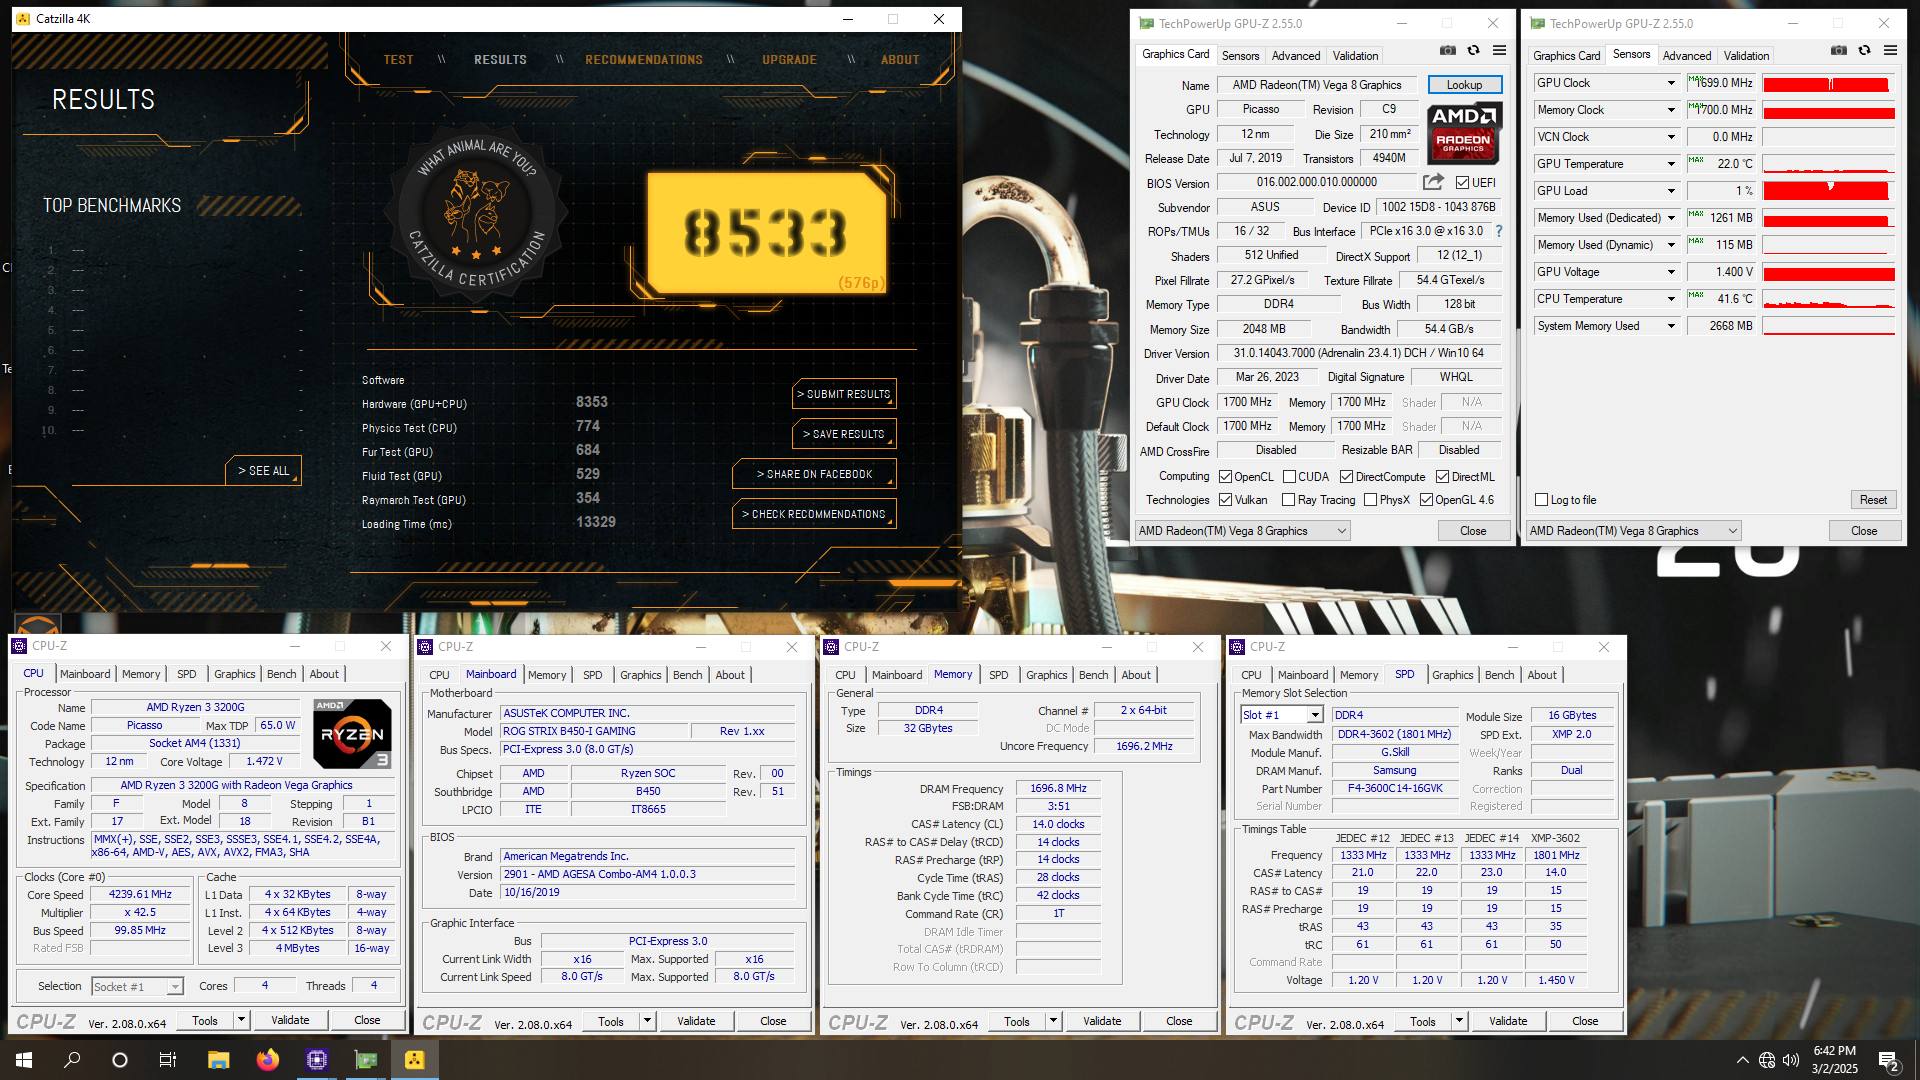Open Tools dropdown arrow in CPU-Z CPU window
This screenshot has width=1920, height=1080.
(x=241, y=1020)
